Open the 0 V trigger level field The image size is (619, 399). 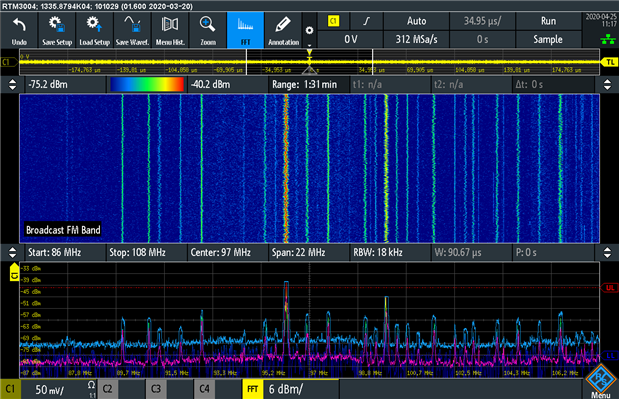pyautogui.click(x=350, y=39)
